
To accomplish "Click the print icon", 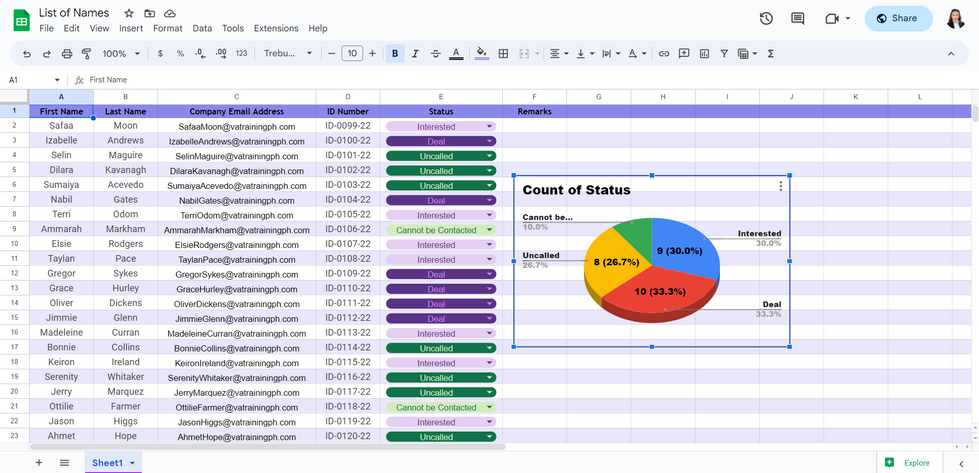I will pos(67,53).
